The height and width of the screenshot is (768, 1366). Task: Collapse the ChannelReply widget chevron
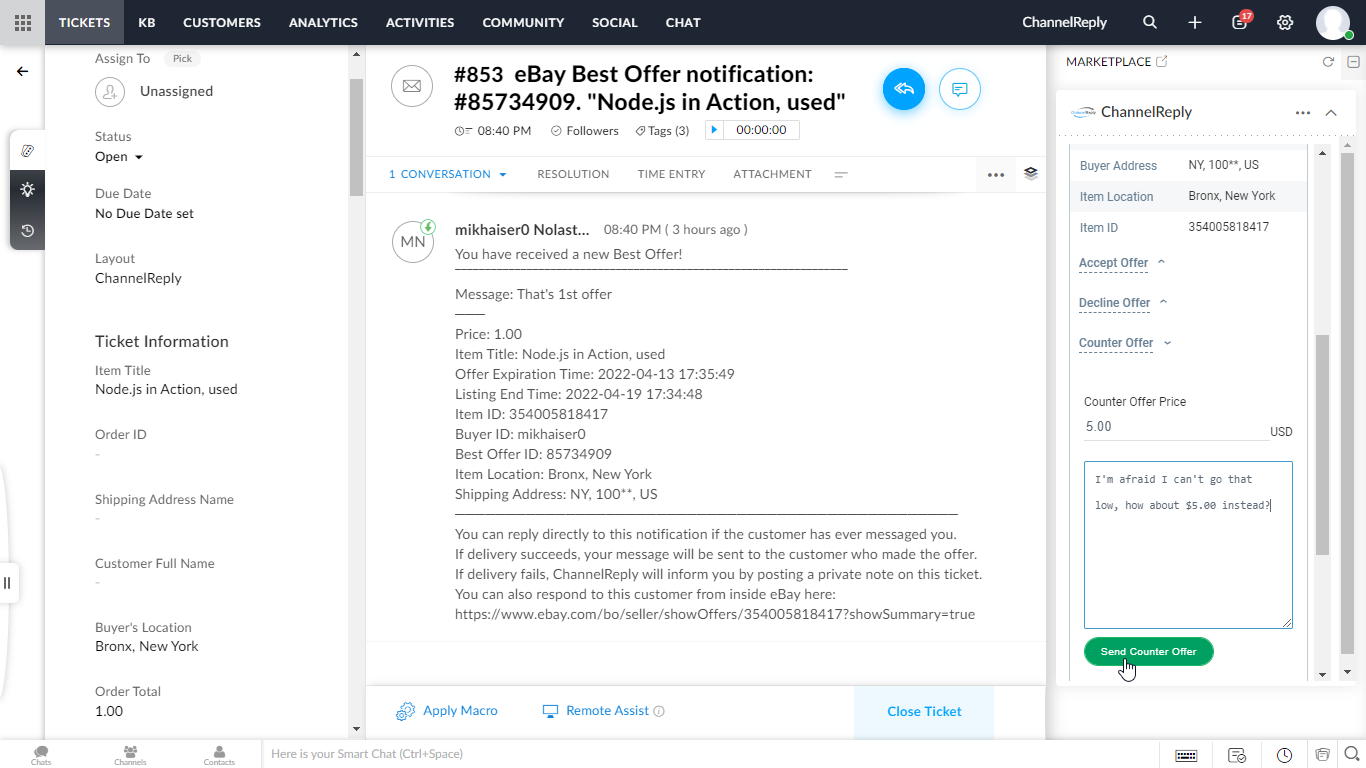coord(1331,113)
